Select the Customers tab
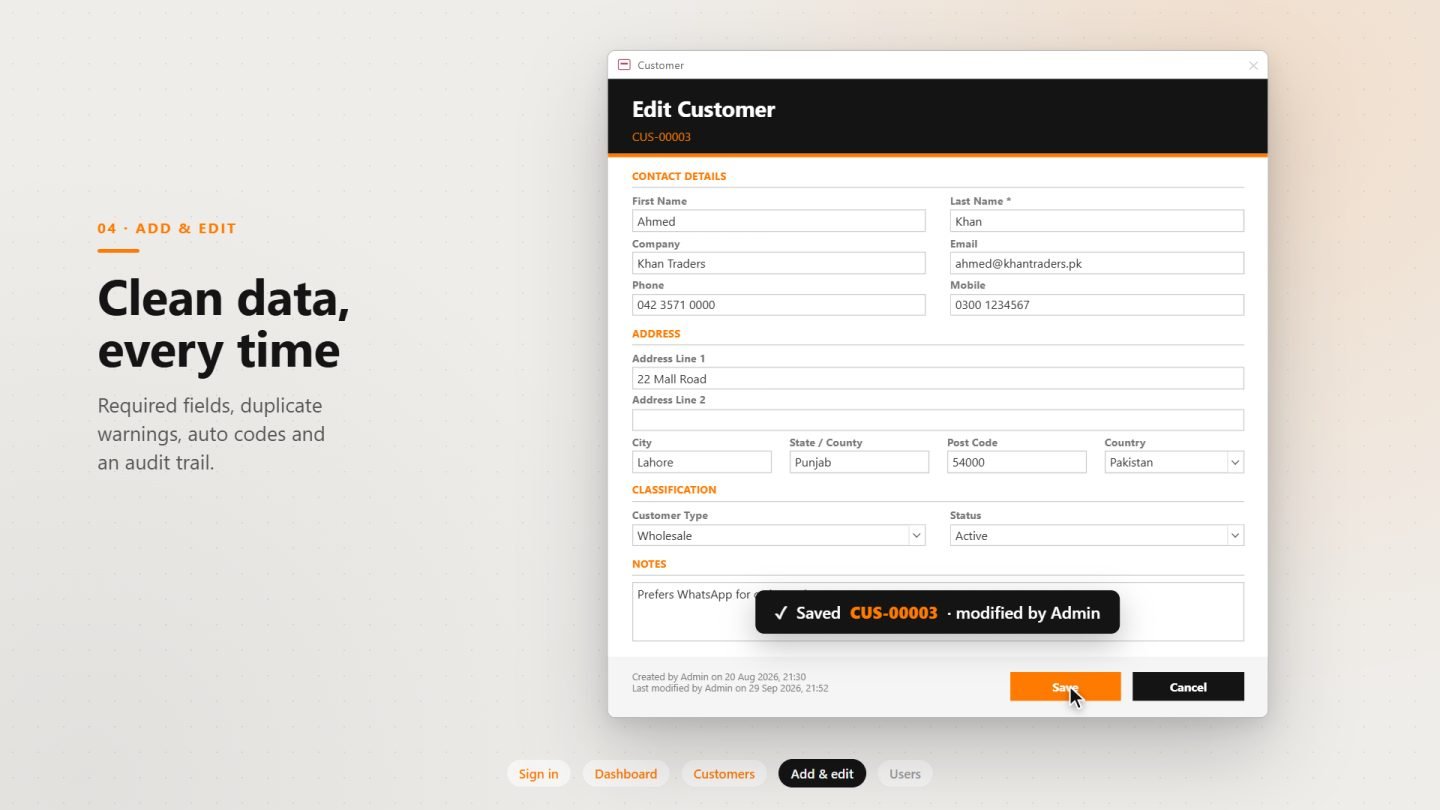The width and height of the screenshot is (1440, 810). click(724, 774)
